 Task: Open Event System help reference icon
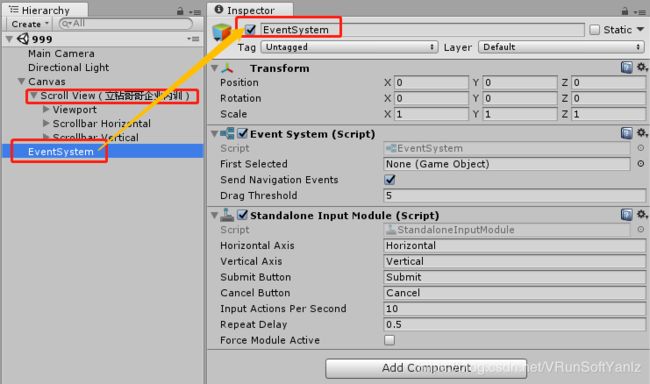tap(626, 133)
